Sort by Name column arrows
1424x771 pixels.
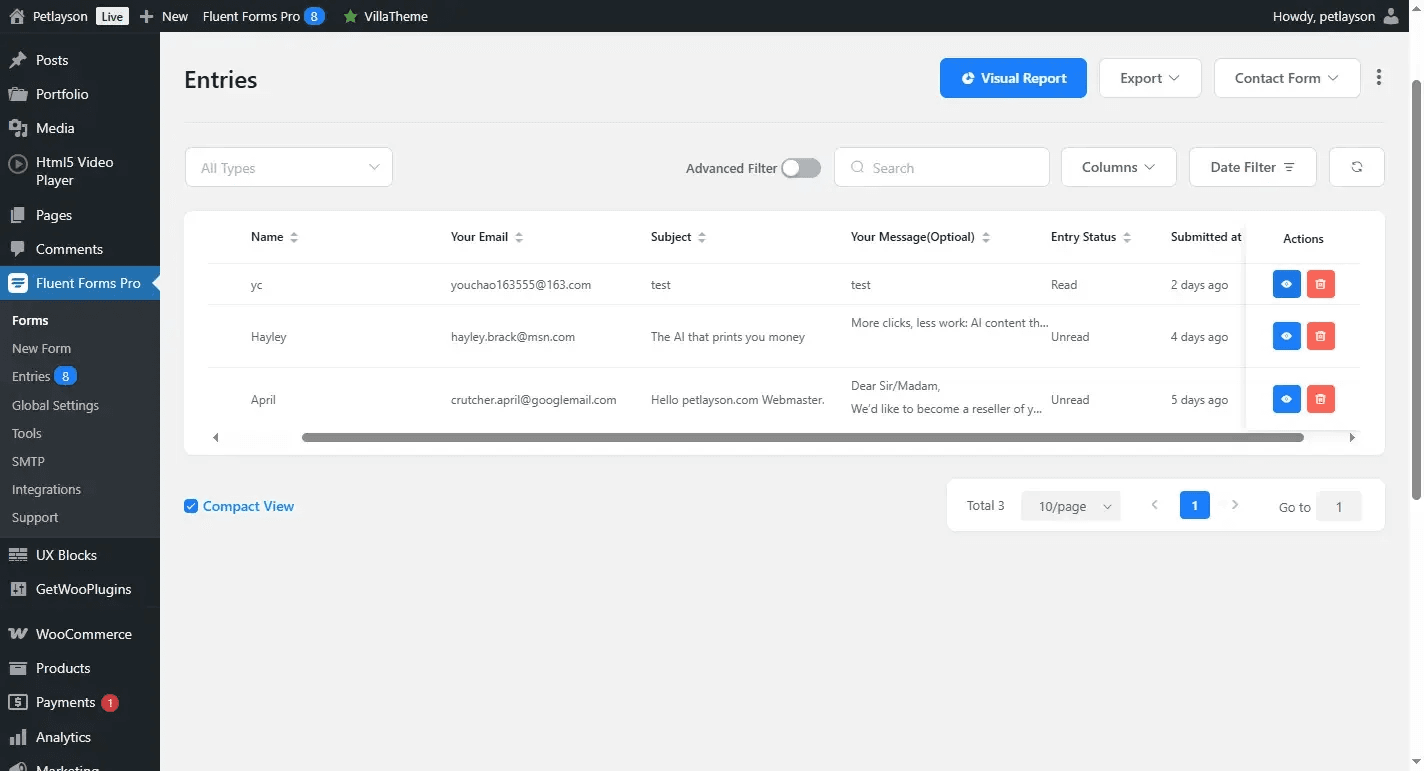[x=294, y=238]
